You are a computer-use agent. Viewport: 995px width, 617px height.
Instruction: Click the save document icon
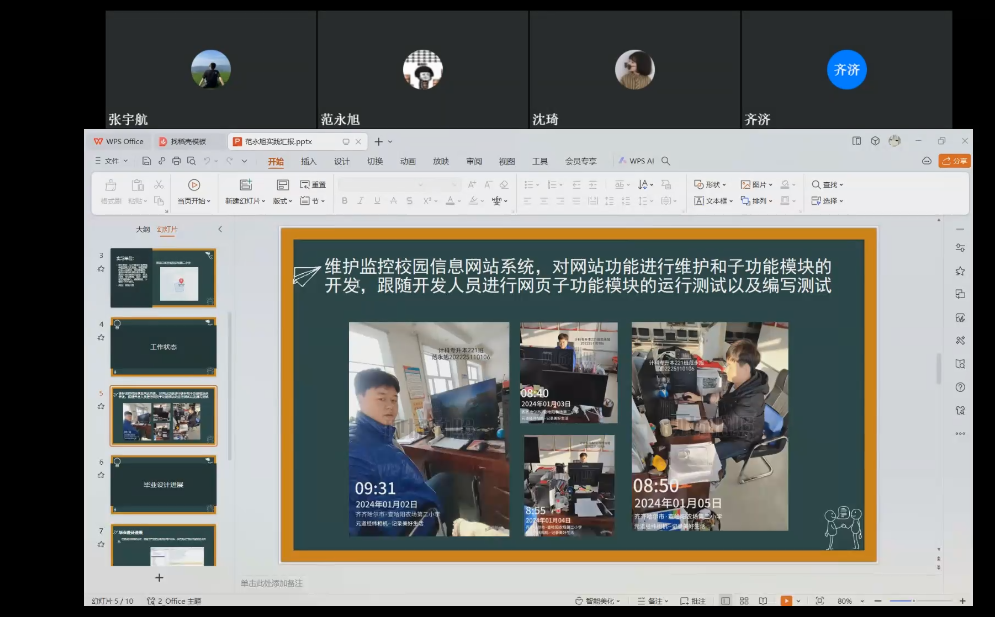[147, 161]
